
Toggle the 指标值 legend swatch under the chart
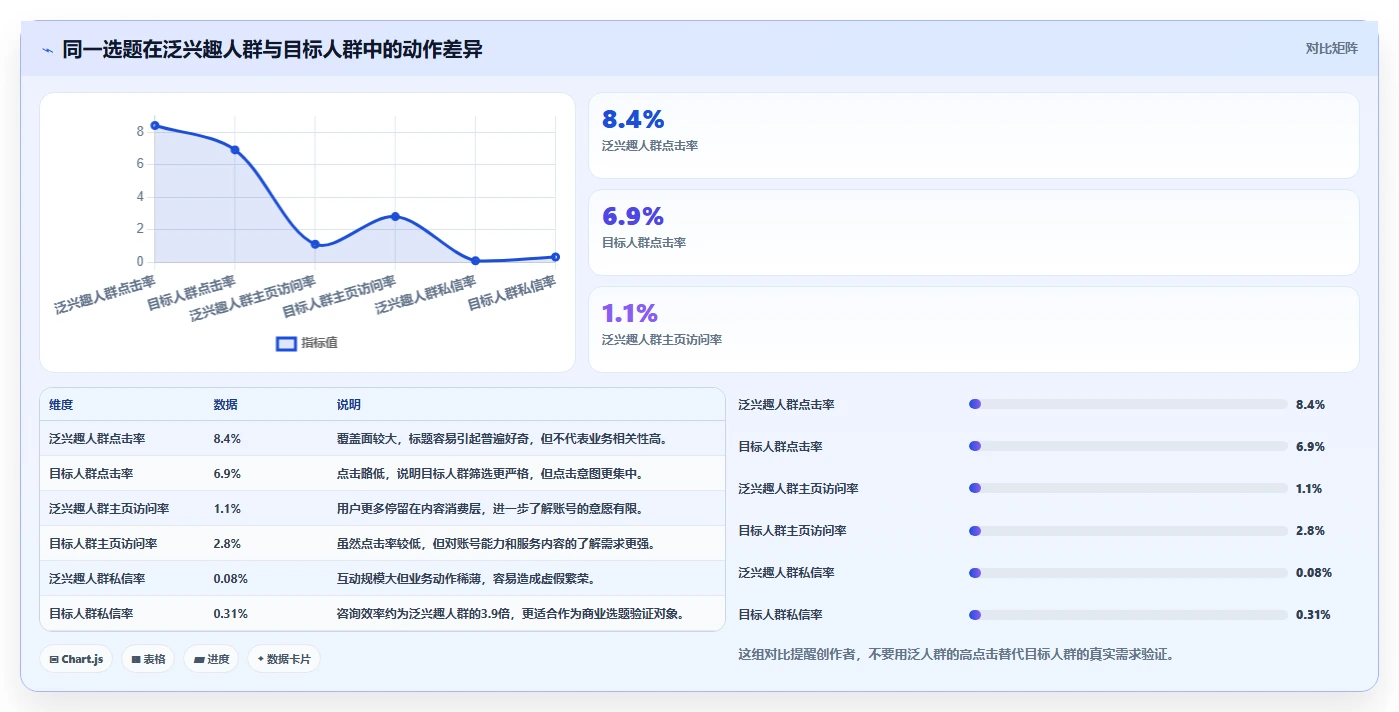[286, 343]
